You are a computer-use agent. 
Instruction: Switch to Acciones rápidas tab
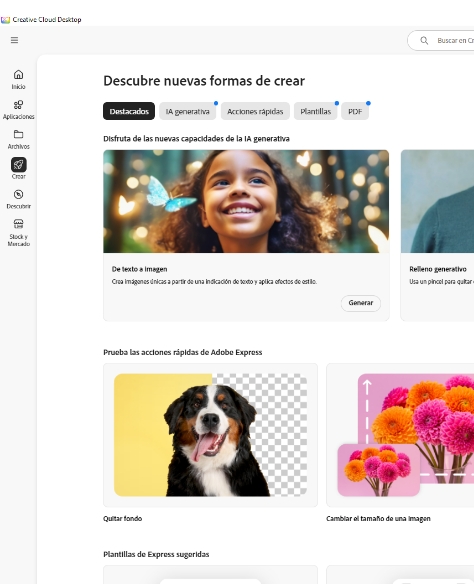coord(255,111)
